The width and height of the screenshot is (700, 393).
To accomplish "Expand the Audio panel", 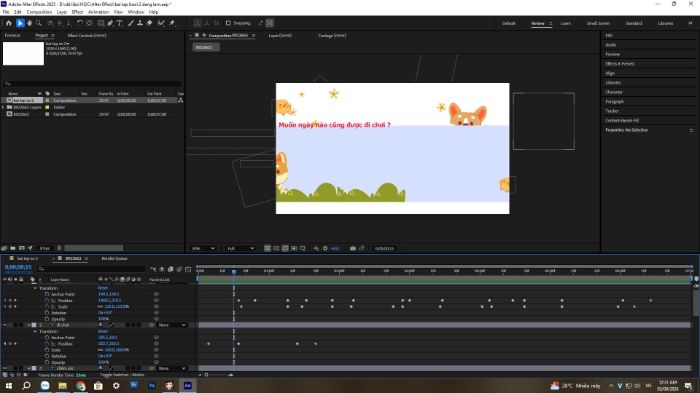I will click(x=611, y=45).
